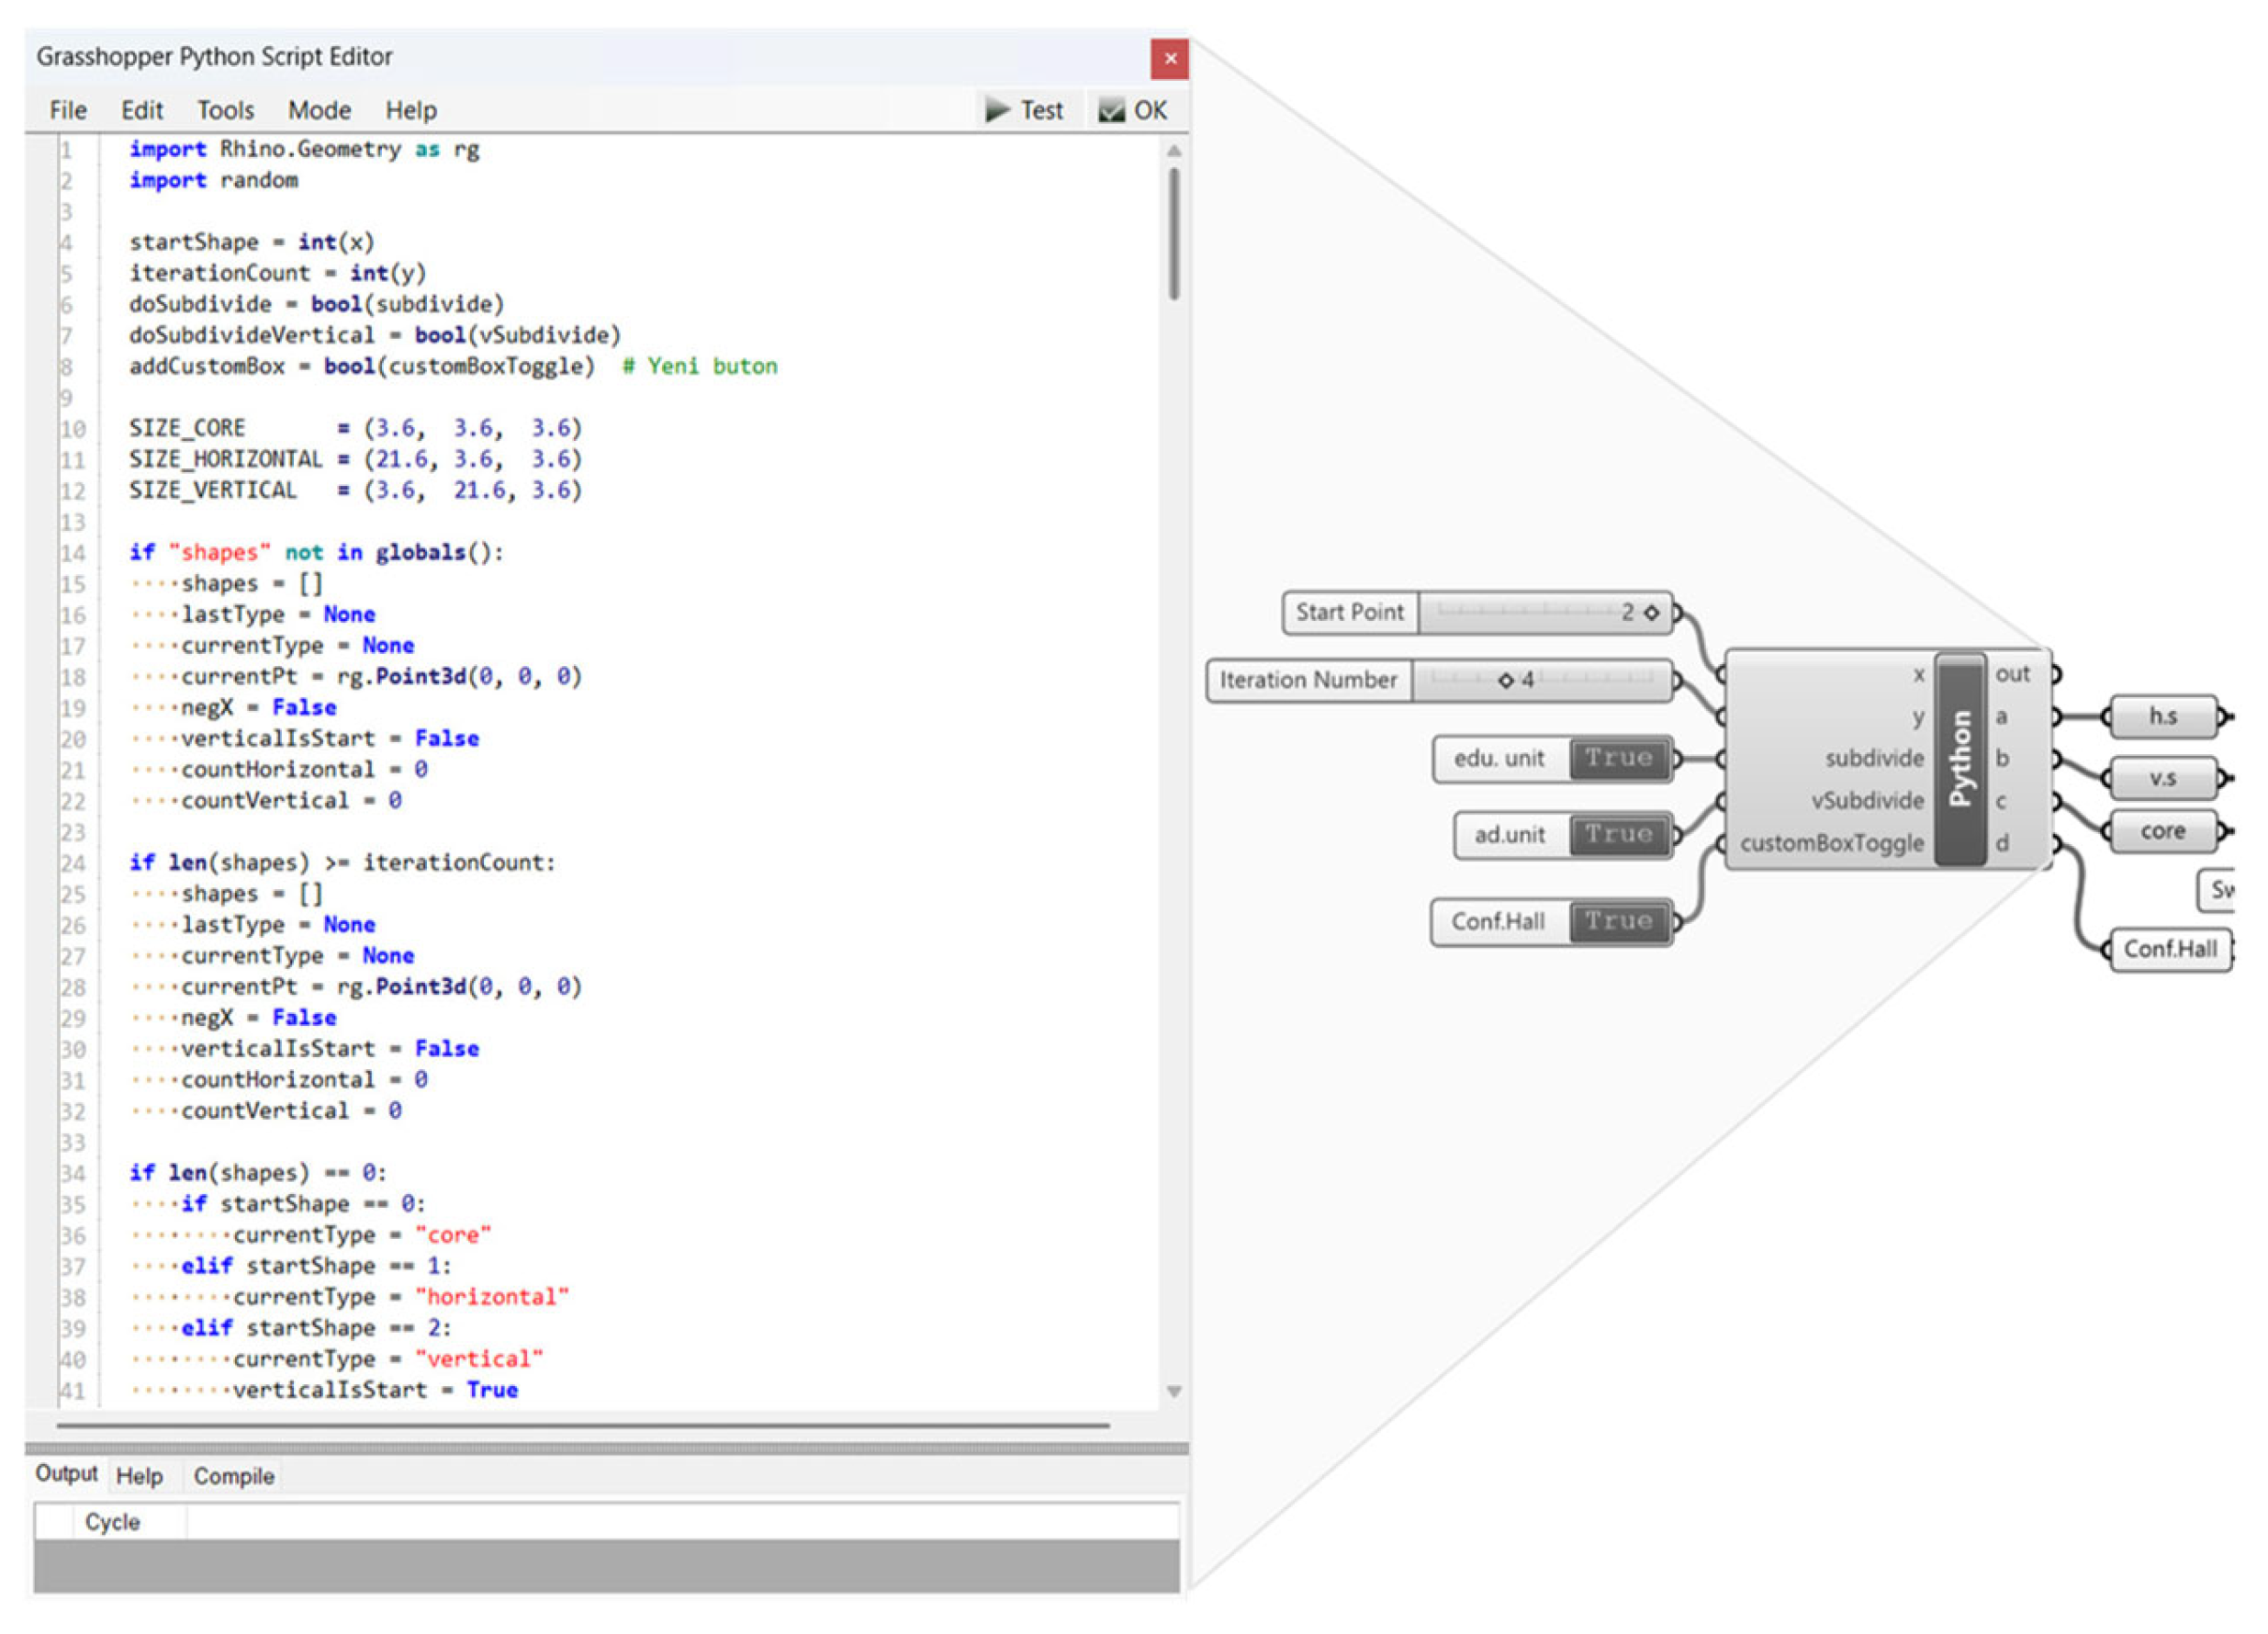This screenshot has width=2268, height=1634.
Task: Click the scroll down arrow in editor
Action: click(x=1174, y=1391)
